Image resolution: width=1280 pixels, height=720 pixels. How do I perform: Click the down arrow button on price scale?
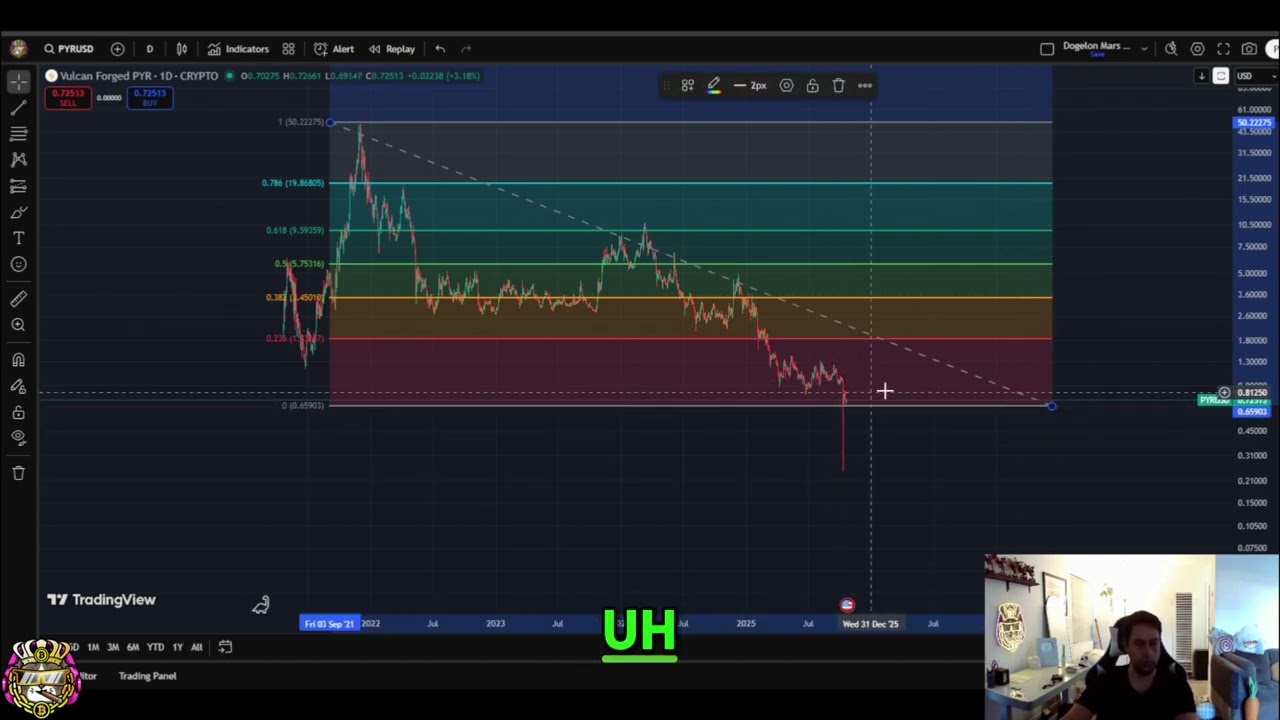(x=1202, y=76)
